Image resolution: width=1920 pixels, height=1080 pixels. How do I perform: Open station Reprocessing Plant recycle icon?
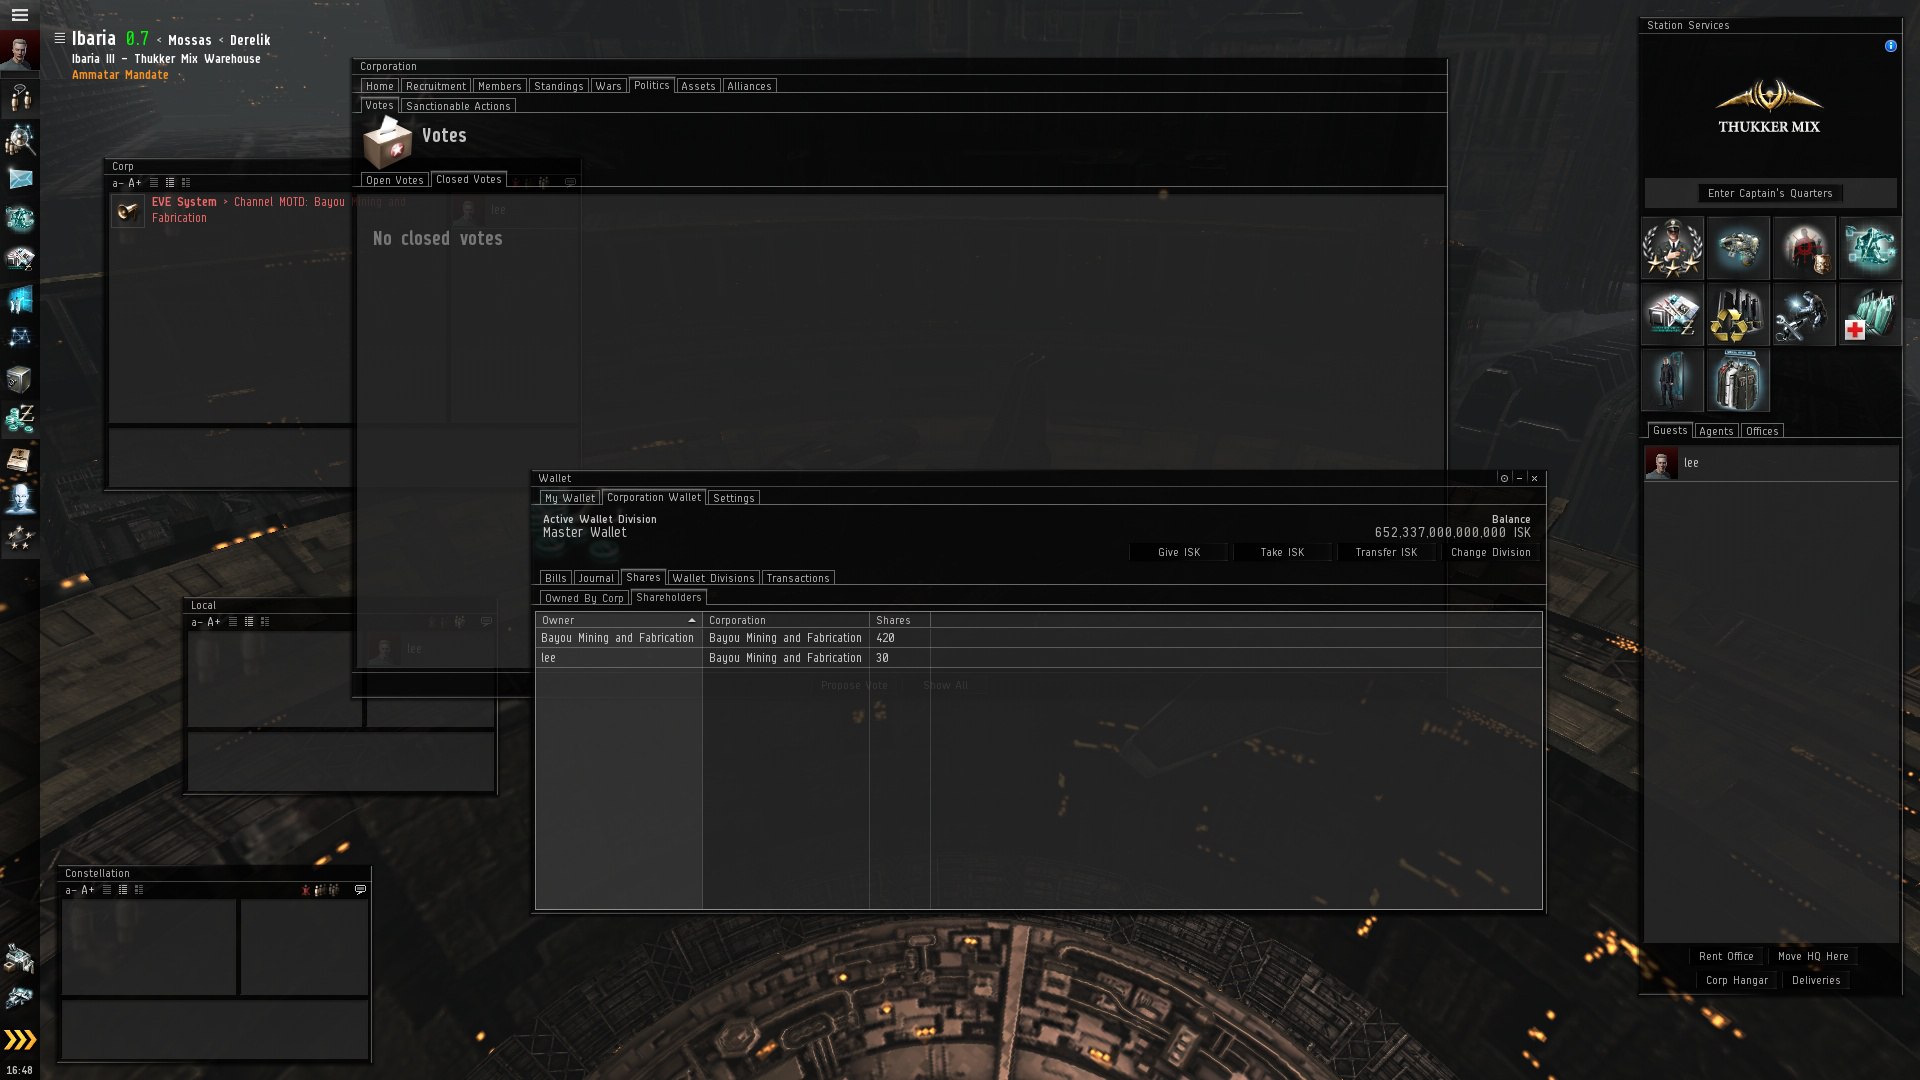(1738, 314)
